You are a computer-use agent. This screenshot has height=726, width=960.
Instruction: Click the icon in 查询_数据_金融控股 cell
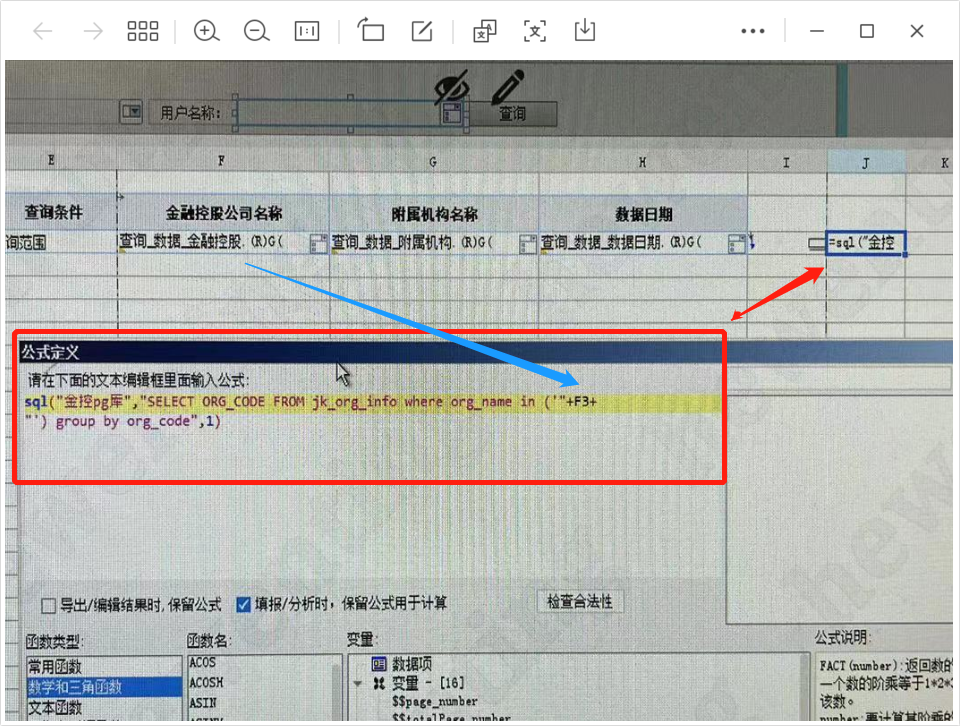tap(318, 244)
